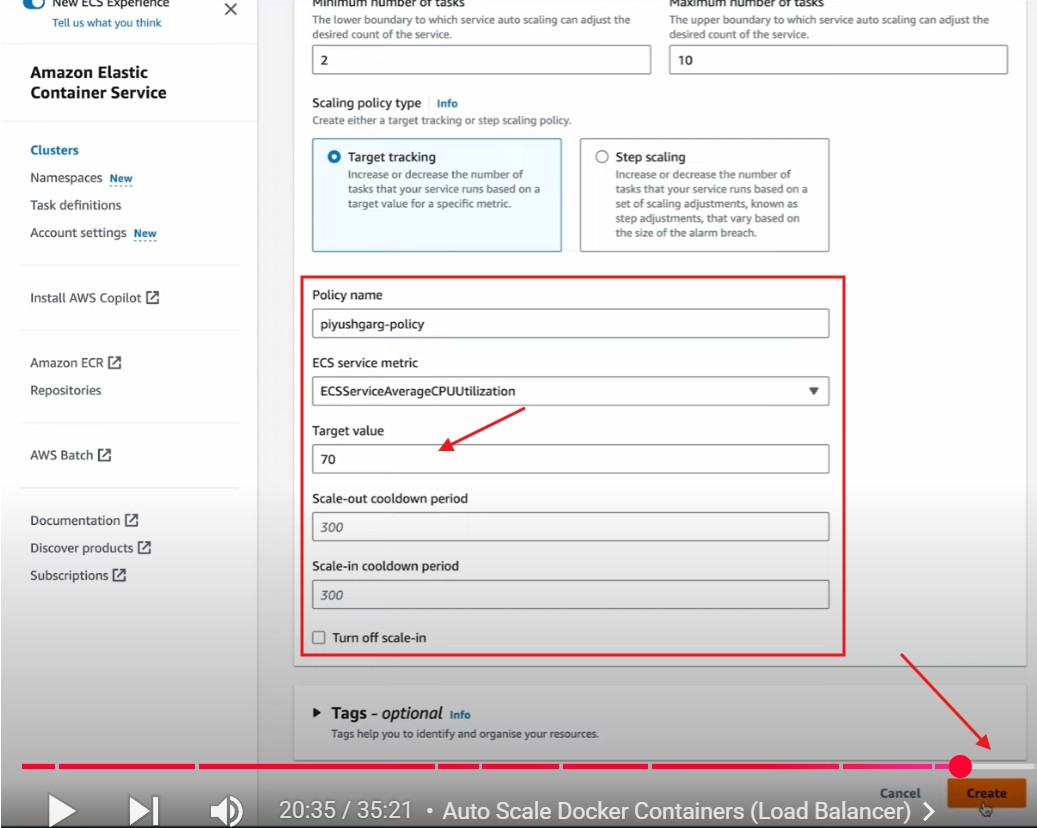
Task: Click the Cancel button
Action: (x=900, y=793)
